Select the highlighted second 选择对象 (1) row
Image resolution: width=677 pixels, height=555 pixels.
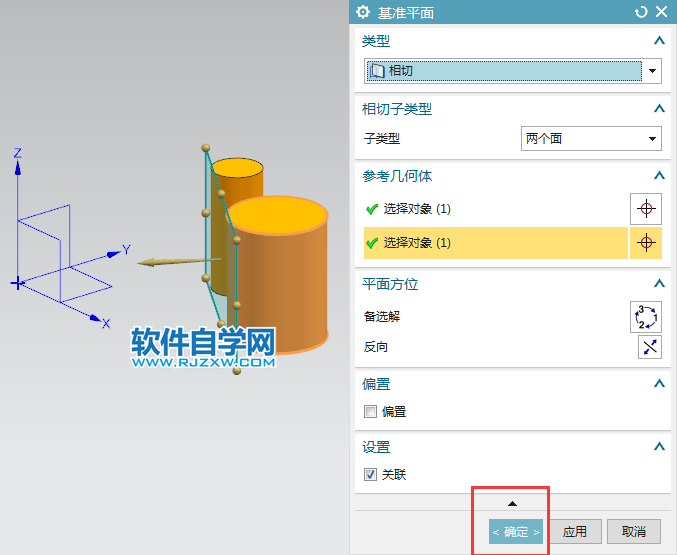click(x=496, y=243)
